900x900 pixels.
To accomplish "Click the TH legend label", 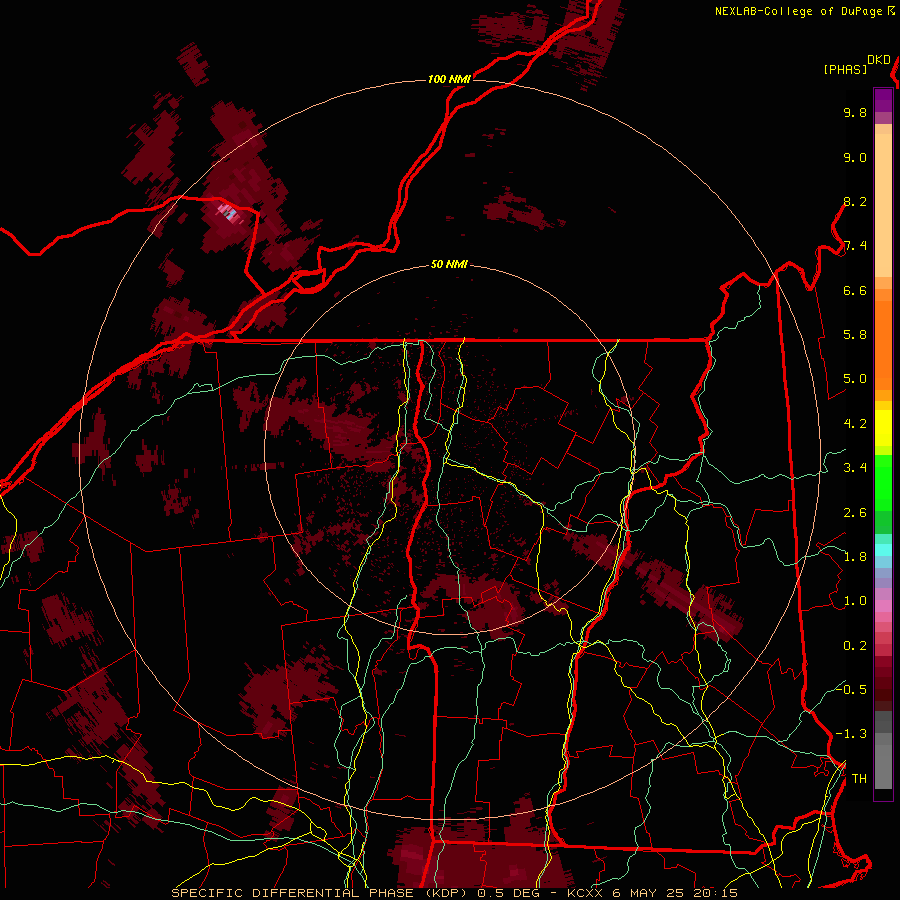I will (859, 778).
